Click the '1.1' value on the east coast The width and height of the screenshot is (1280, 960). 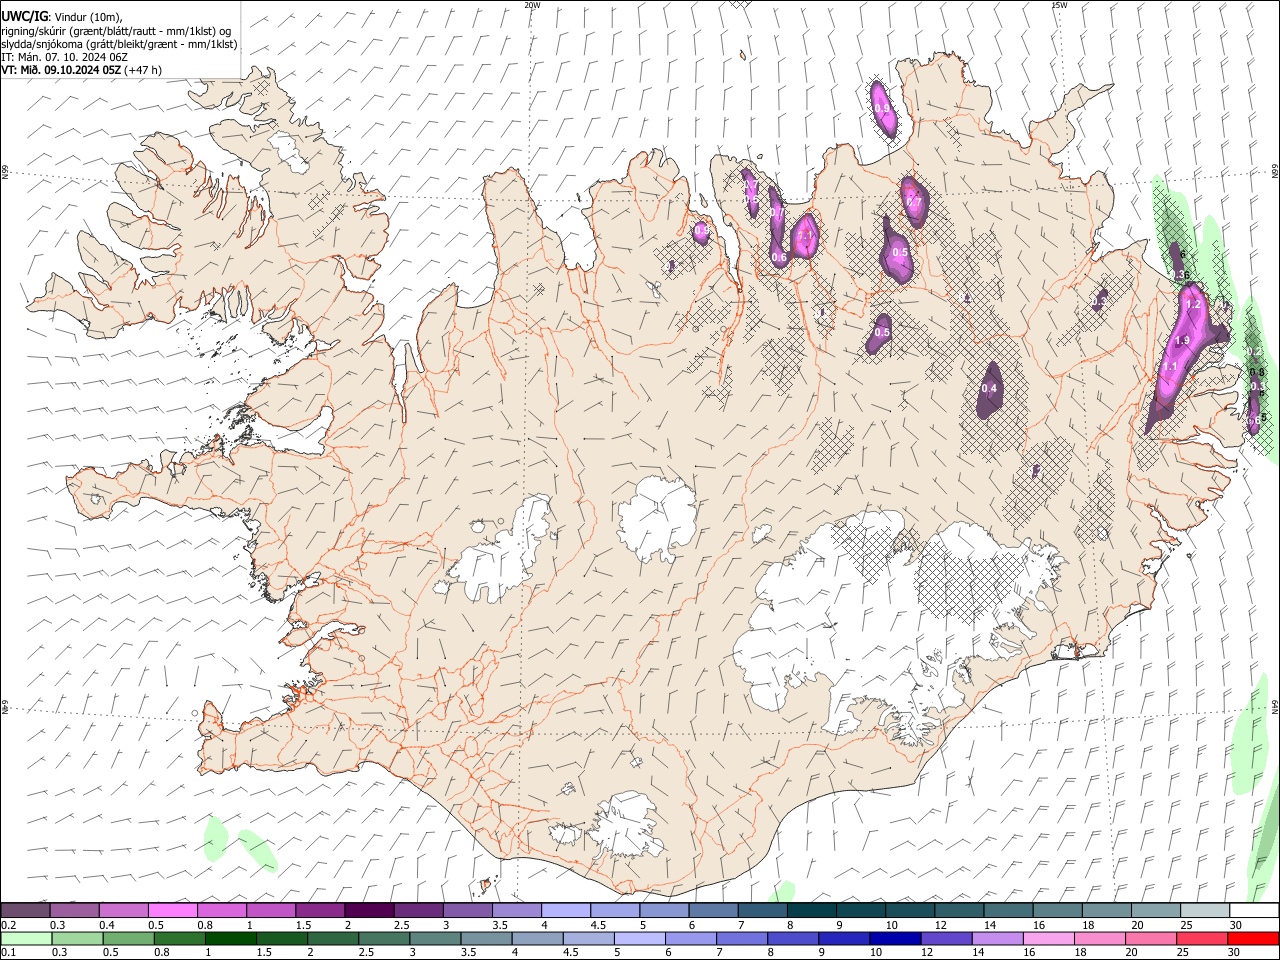pos(1169,367)
